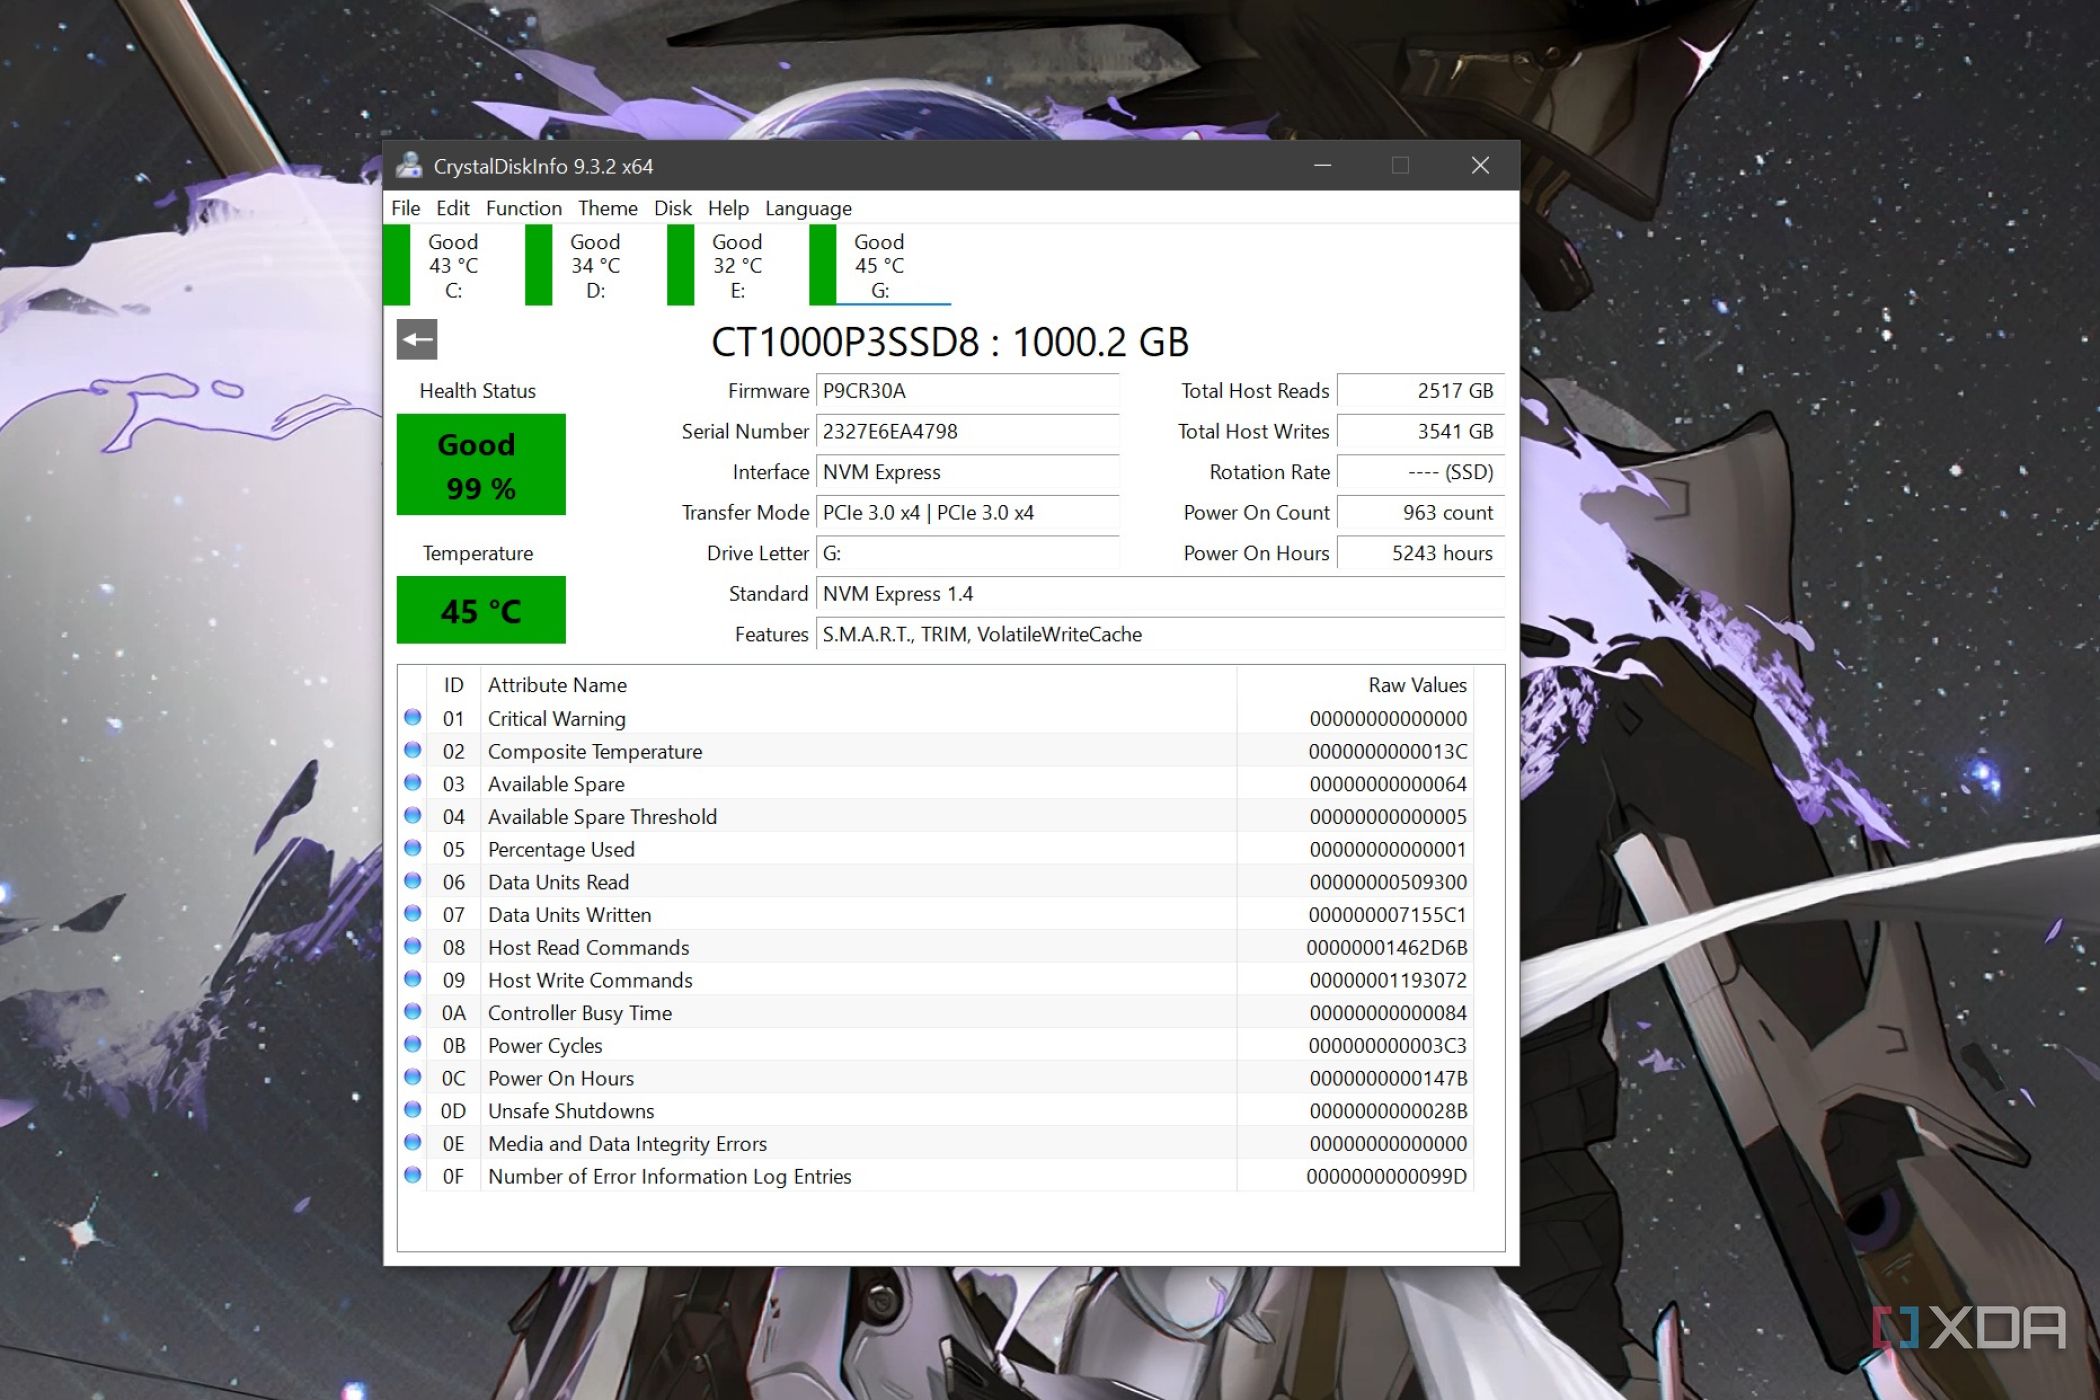The width and height of the screenshot is (2100, 1400).
Task: Select the disk G: tab at 45 °C
Action: 880,265
